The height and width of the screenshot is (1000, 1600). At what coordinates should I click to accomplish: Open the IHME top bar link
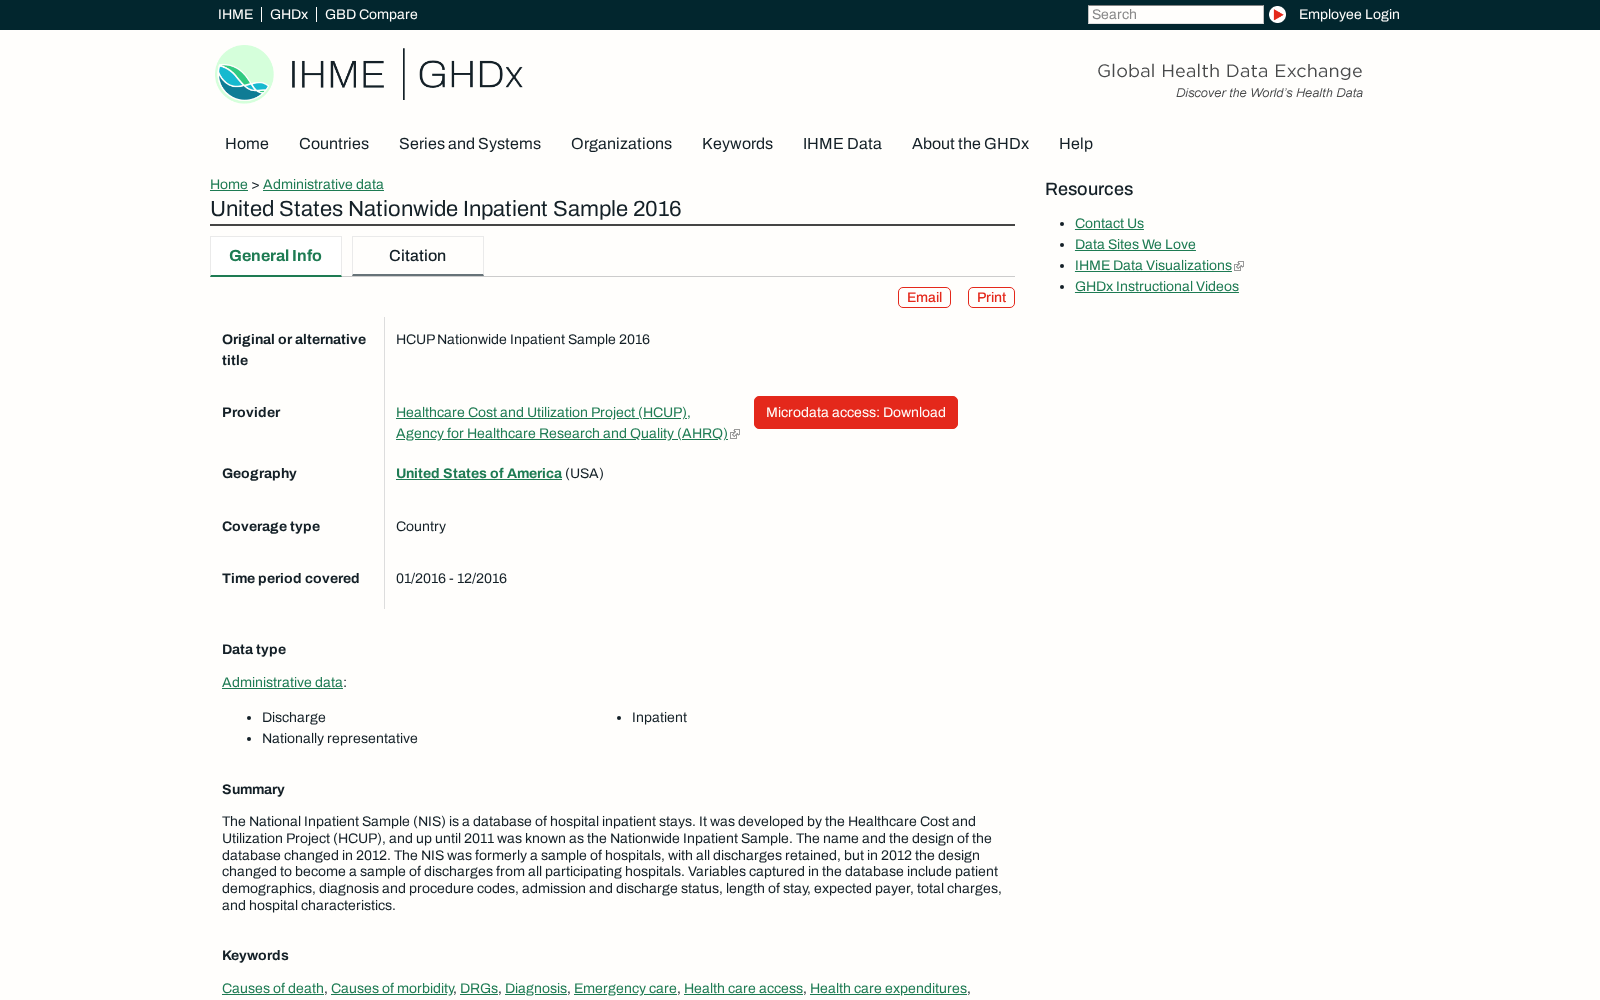click(x=235, y=14)
